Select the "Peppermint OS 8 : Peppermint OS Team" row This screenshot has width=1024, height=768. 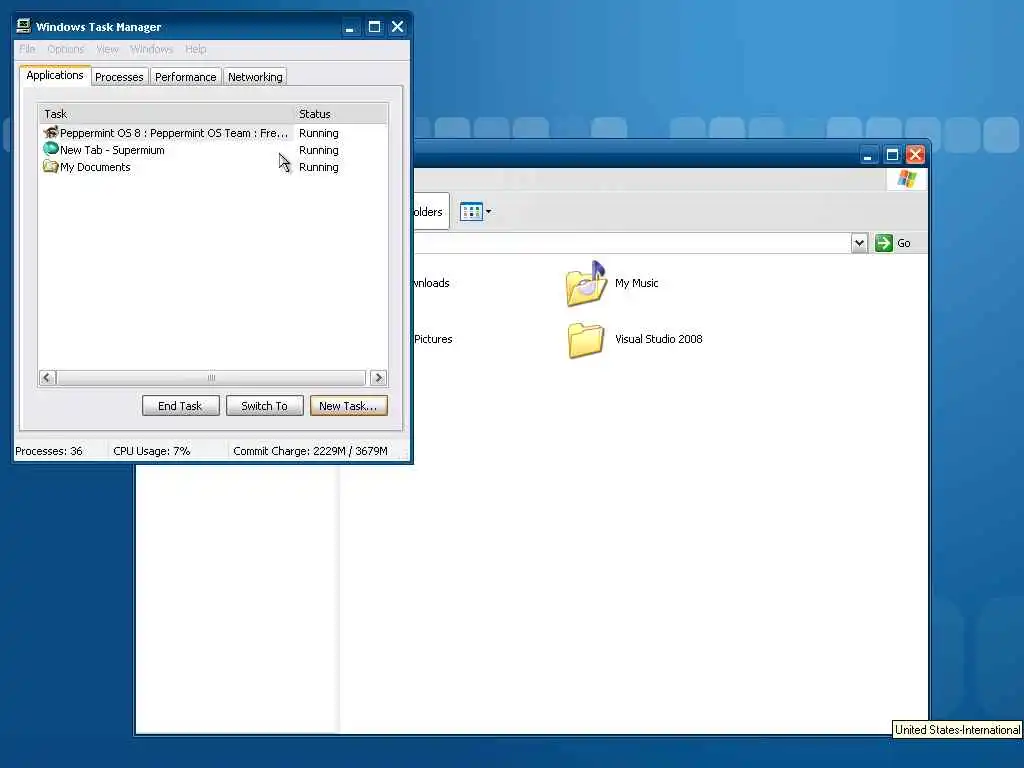pos(213,133)
